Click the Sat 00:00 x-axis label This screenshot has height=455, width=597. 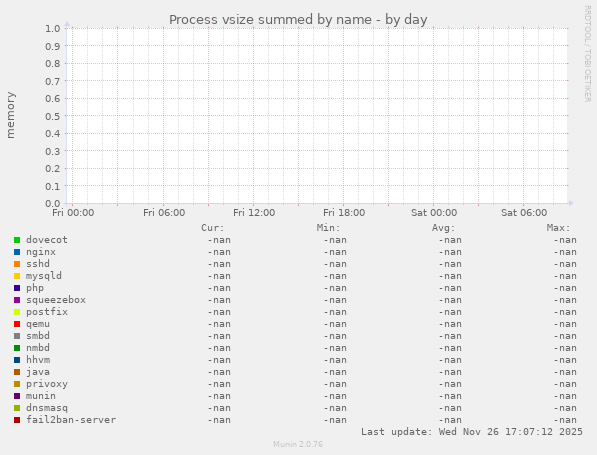click(434, 212)
